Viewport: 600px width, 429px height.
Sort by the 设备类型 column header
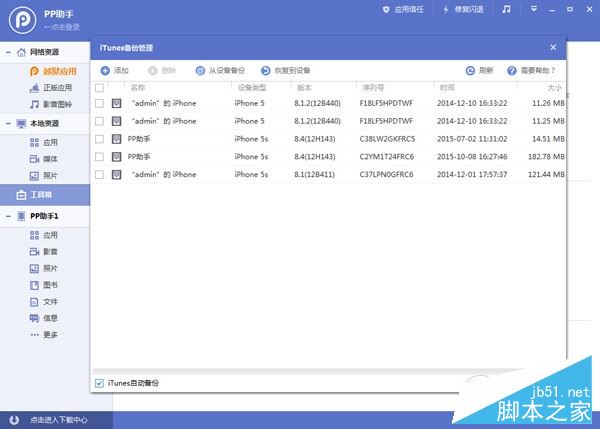point(252,88)
